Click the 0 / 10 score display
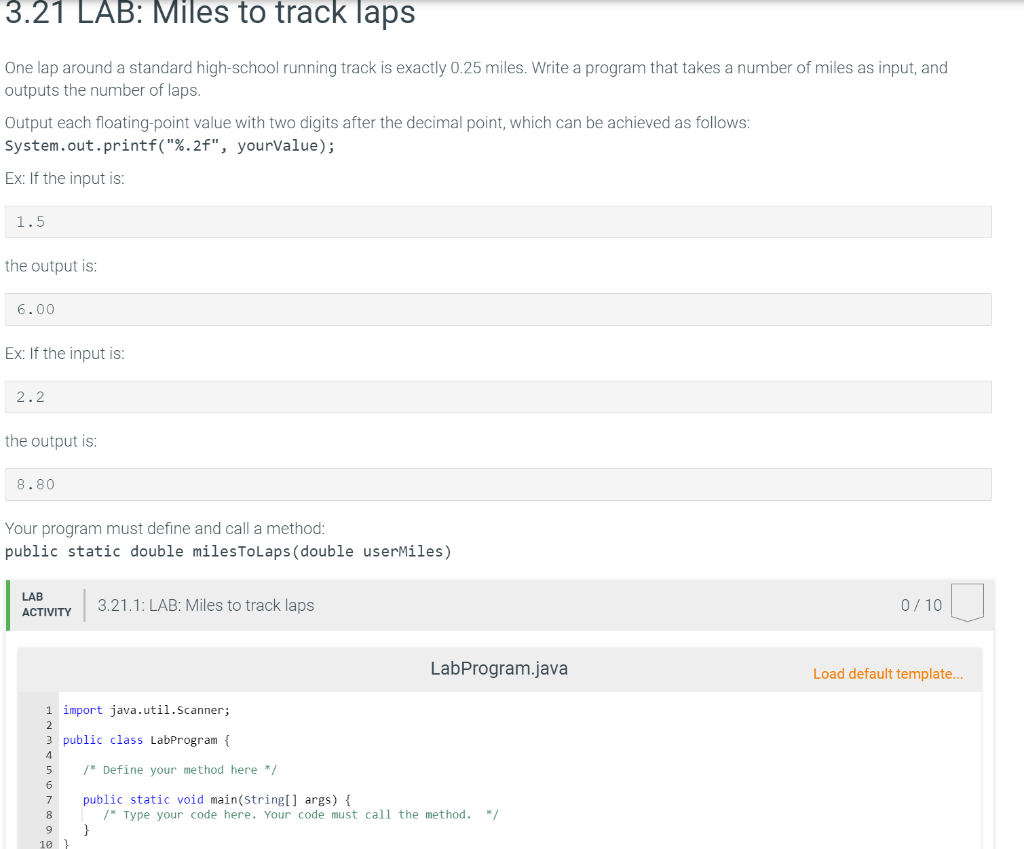Screen dimensions: 1024x849 pos(920,605)
